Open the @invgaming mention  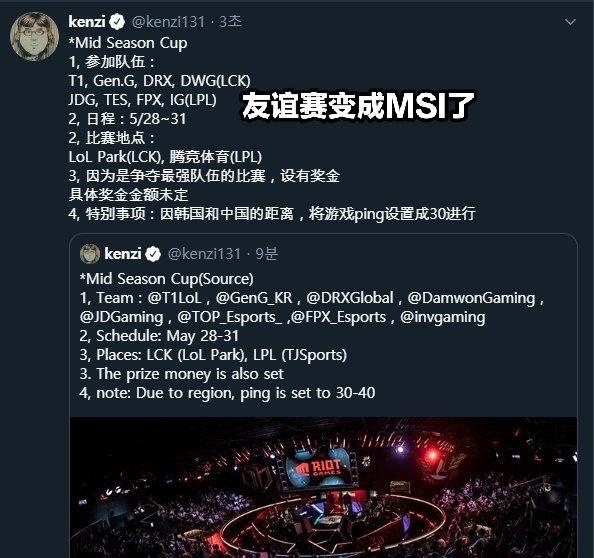(442, 317)
